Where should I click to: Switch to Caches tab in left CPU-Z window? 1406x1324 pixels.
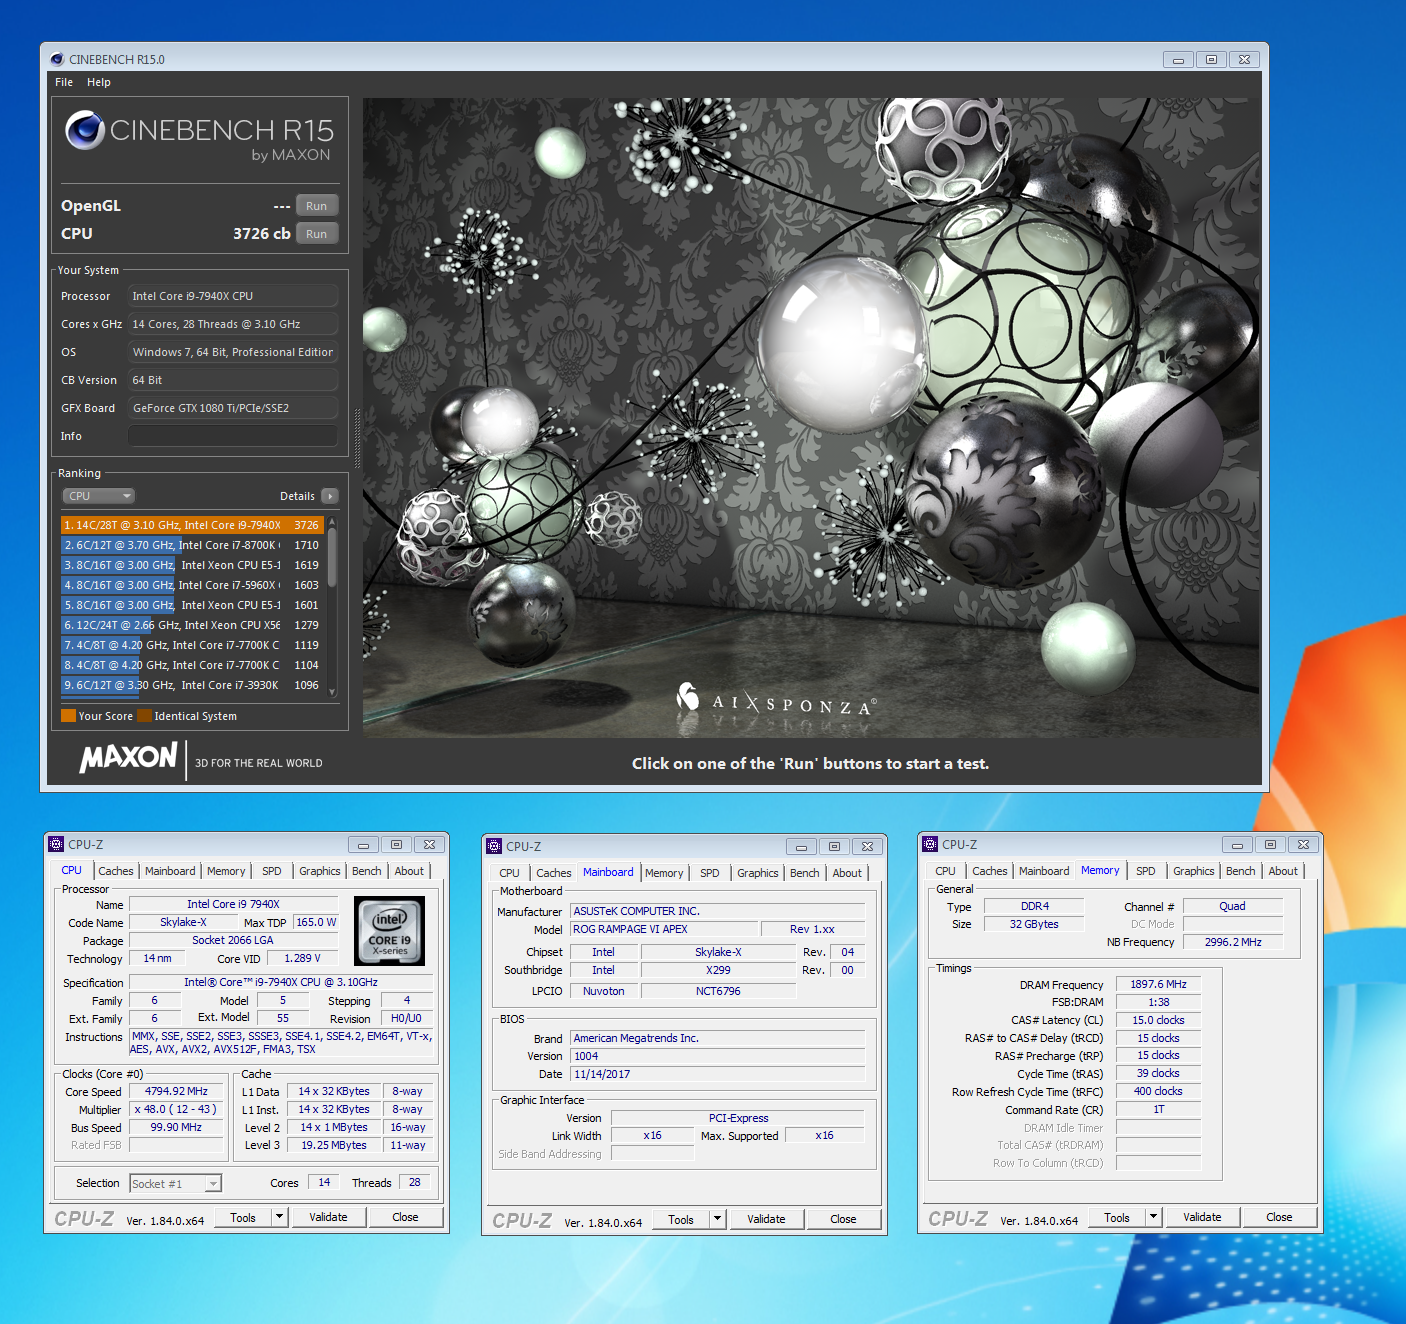[116, 871]
